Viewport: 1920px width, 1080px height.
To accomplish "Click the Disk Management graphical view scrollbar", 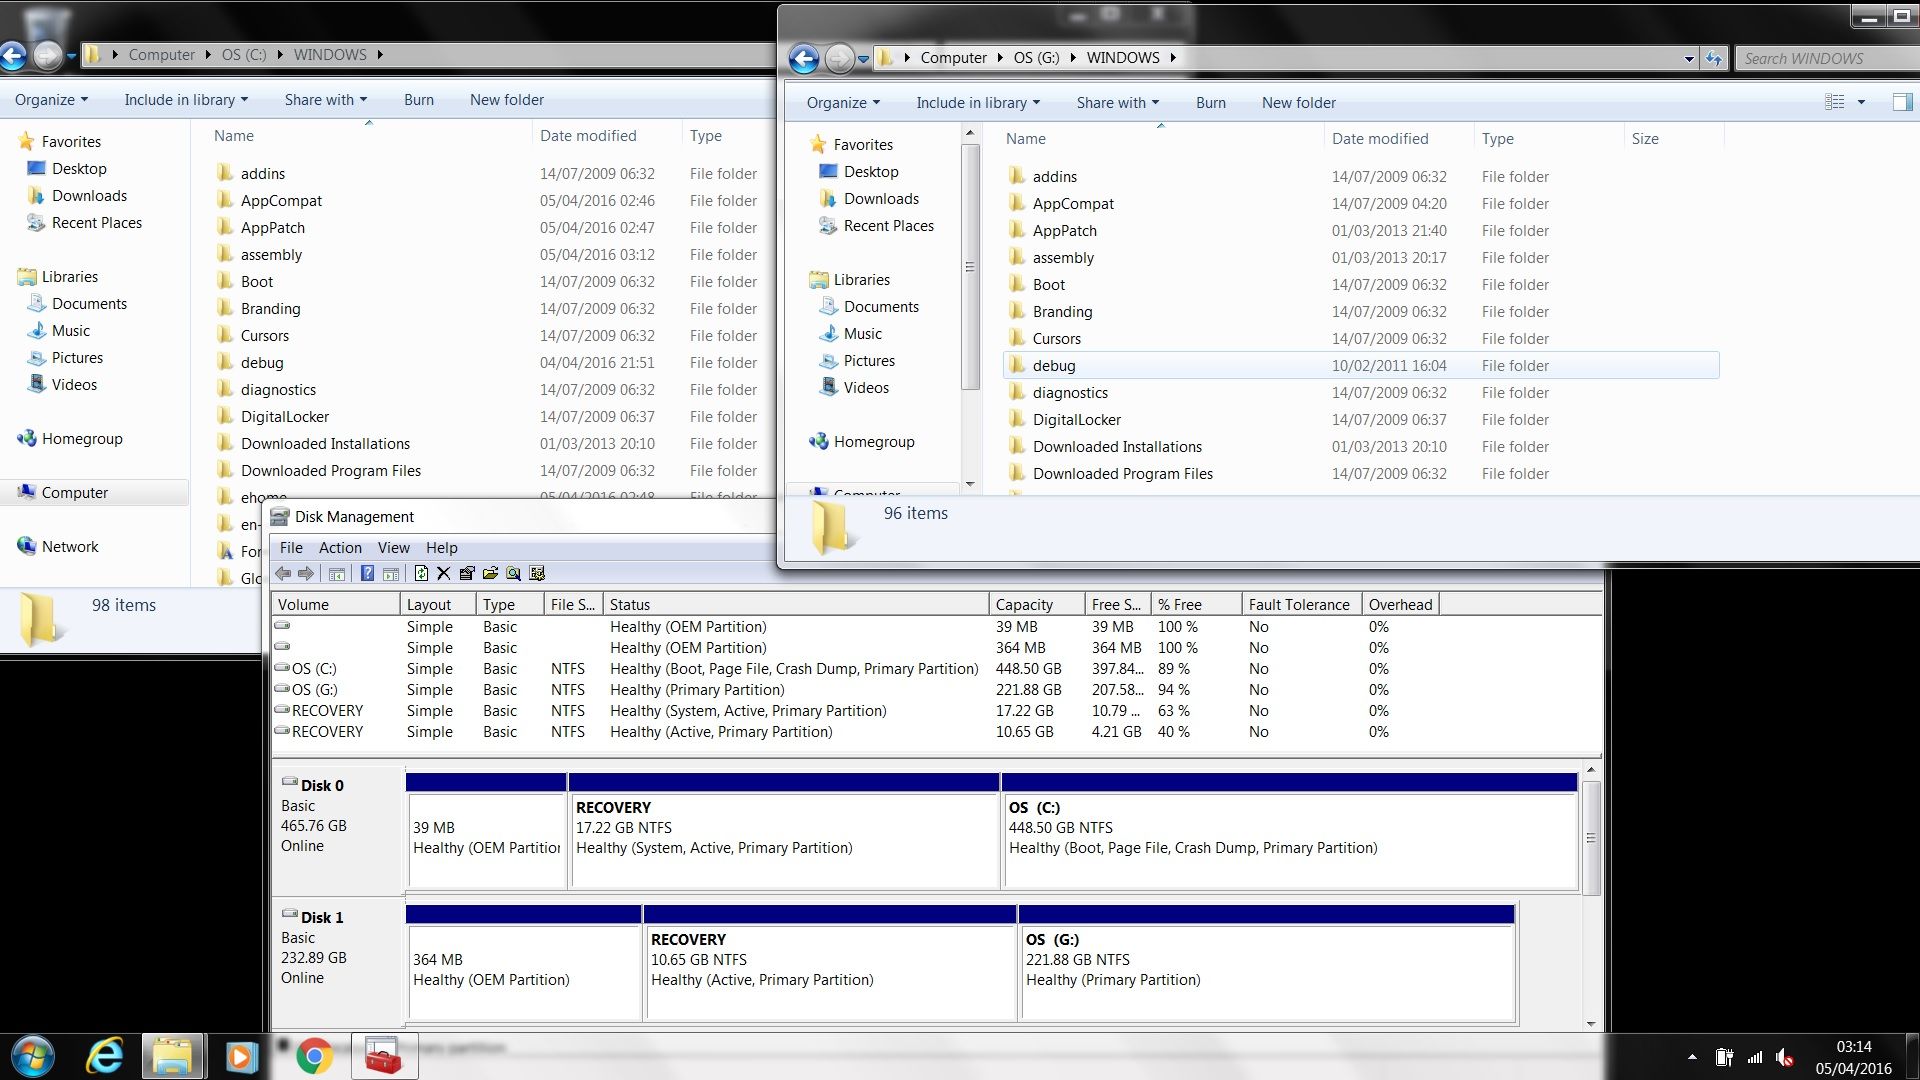I will pyautogui.click(x=1590, y=838).
